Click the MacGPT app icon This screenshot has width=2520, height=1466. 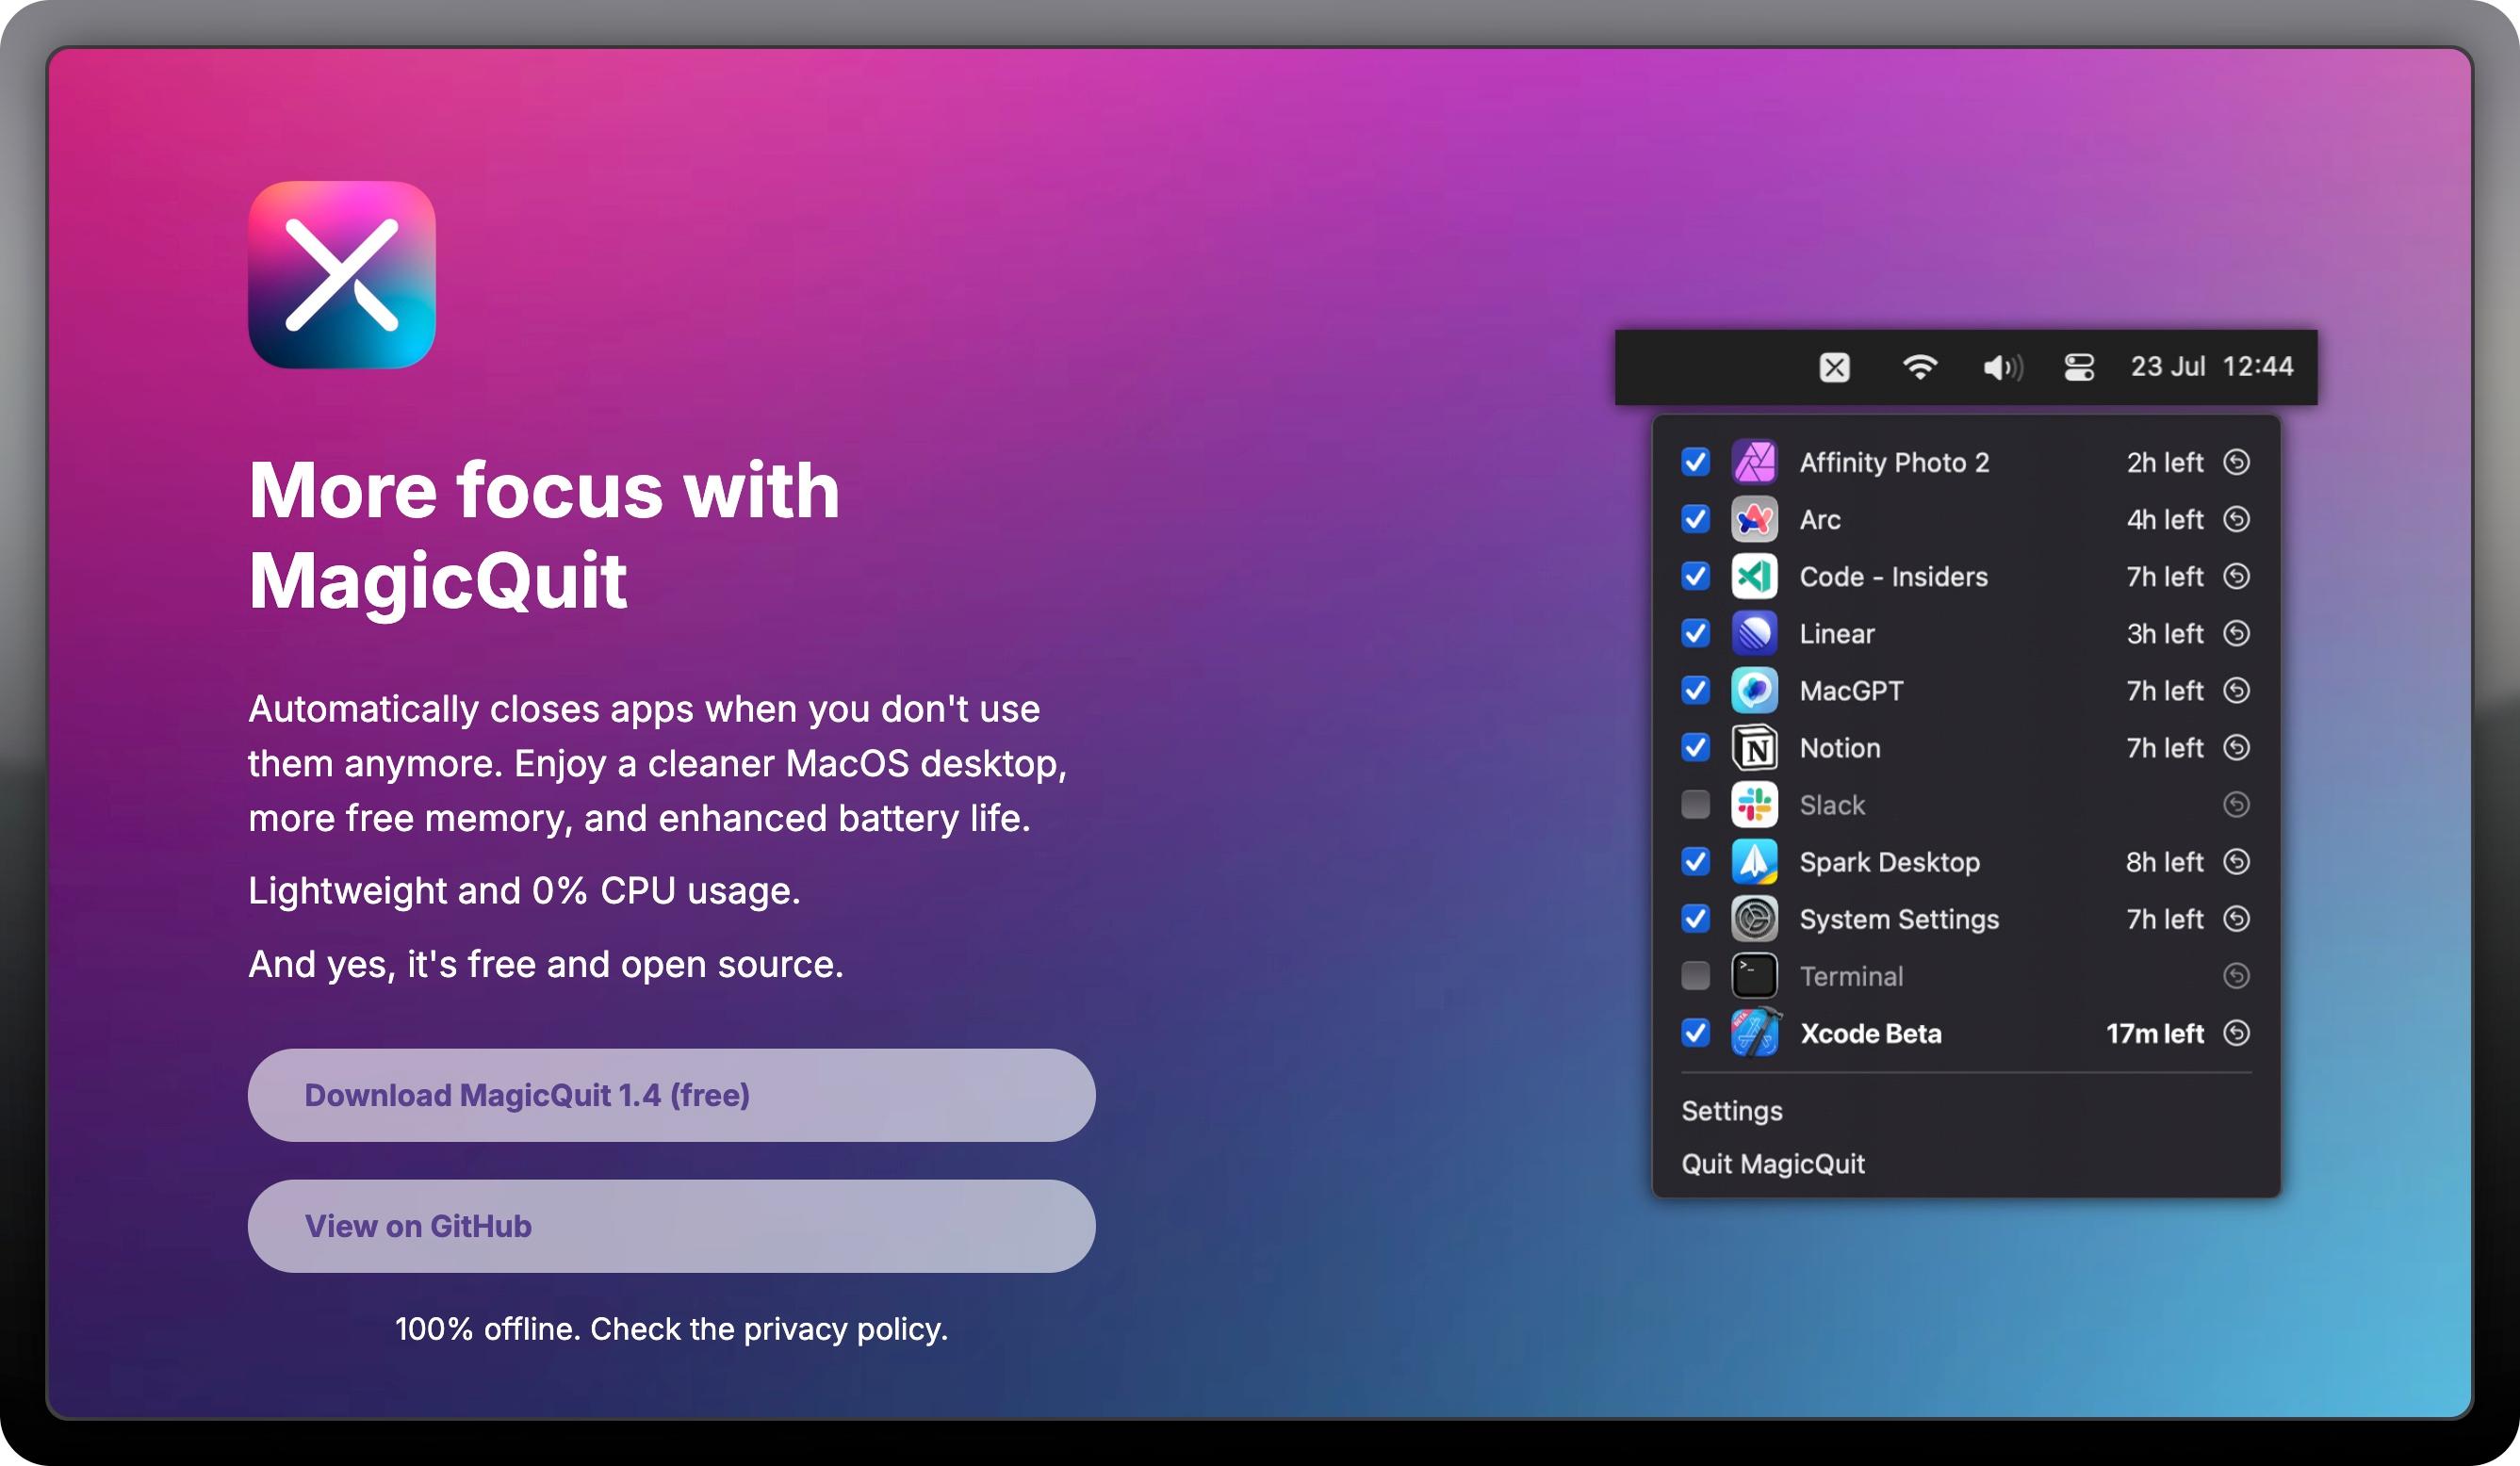click(1754, 690)
